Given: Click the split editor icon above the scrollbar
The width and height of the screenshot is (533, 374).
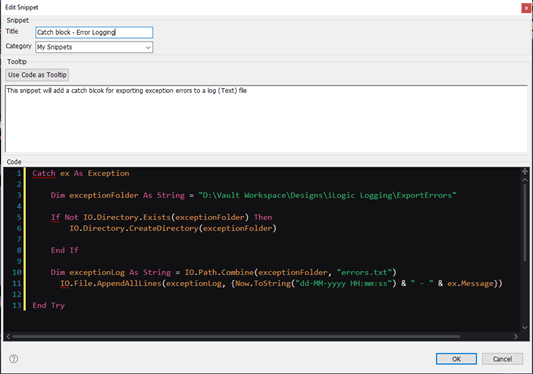Looking at the screenshot, I should pos(525,171).
